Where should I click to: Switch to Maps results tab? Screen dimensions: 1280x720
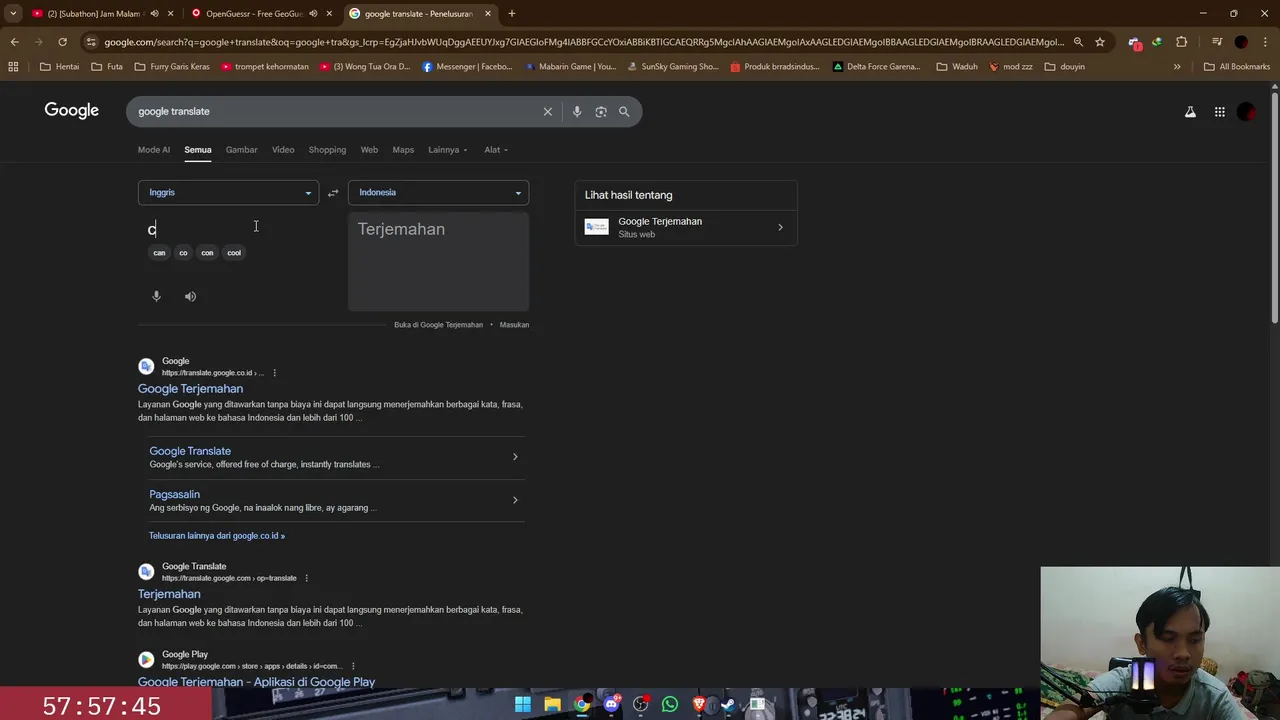click(x=403, y=150)
